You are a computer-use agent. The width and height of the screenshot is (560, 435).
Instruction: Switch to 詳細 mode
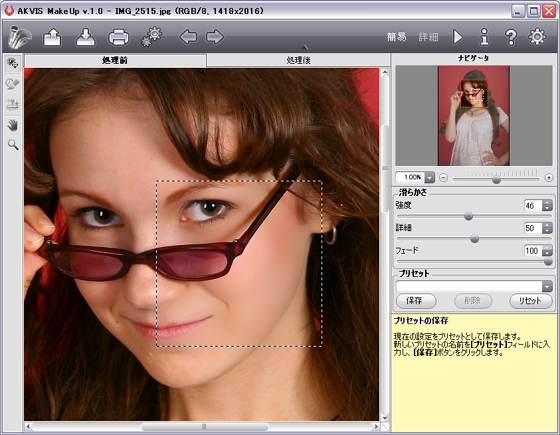(428, 37)
